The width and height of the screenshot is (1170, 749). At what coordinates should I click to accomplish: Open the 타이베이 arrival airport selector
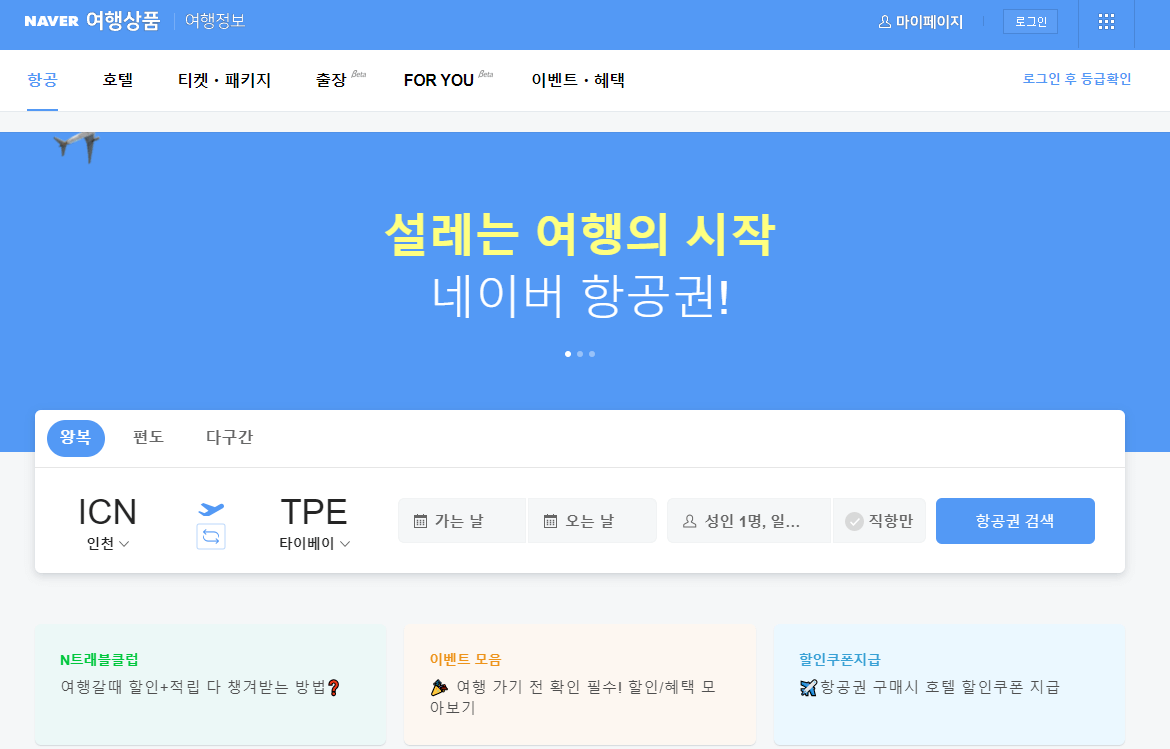pyautogui.click(x=314, y=545)
